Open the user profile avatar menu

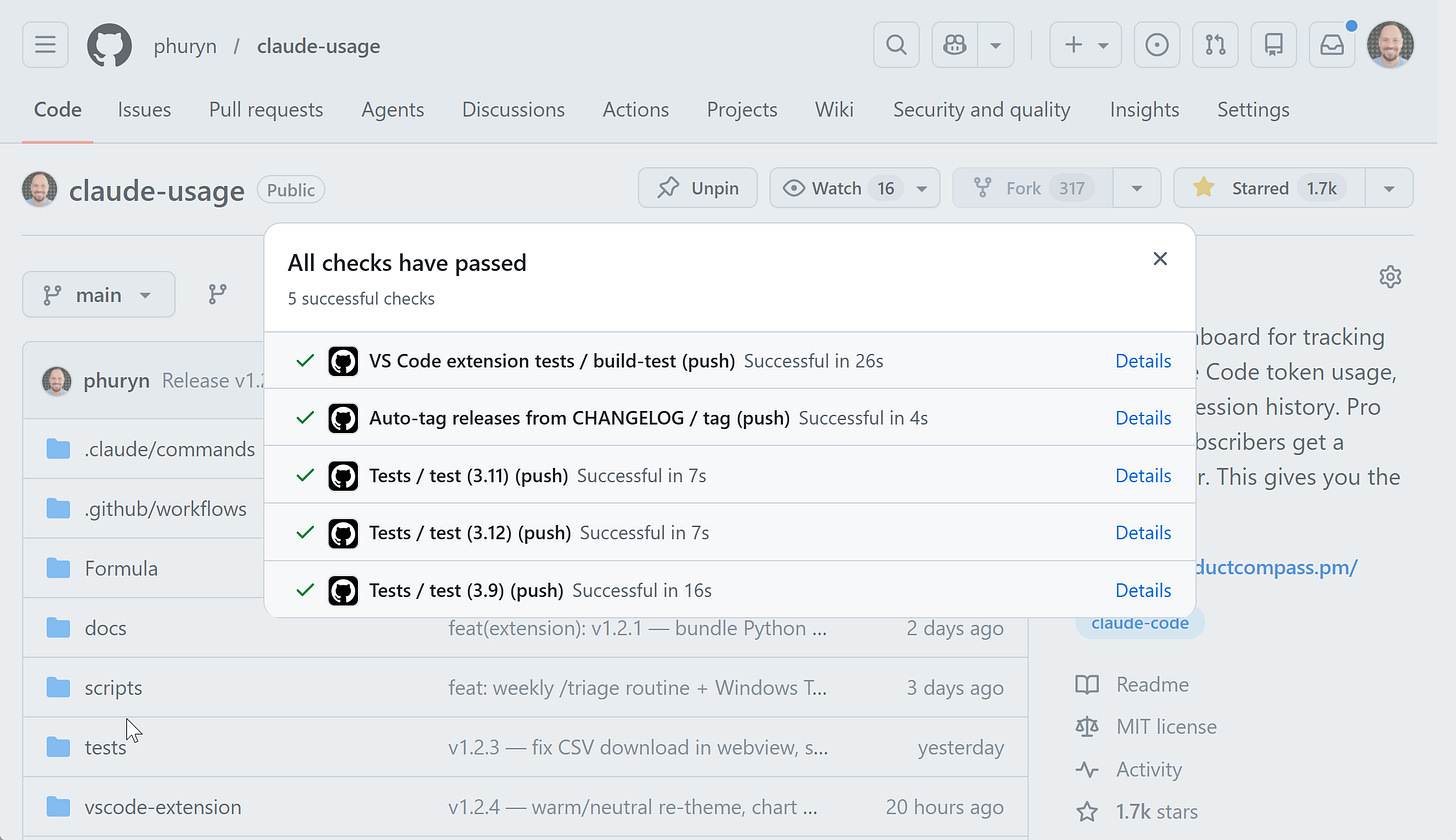click(1390, 45)
